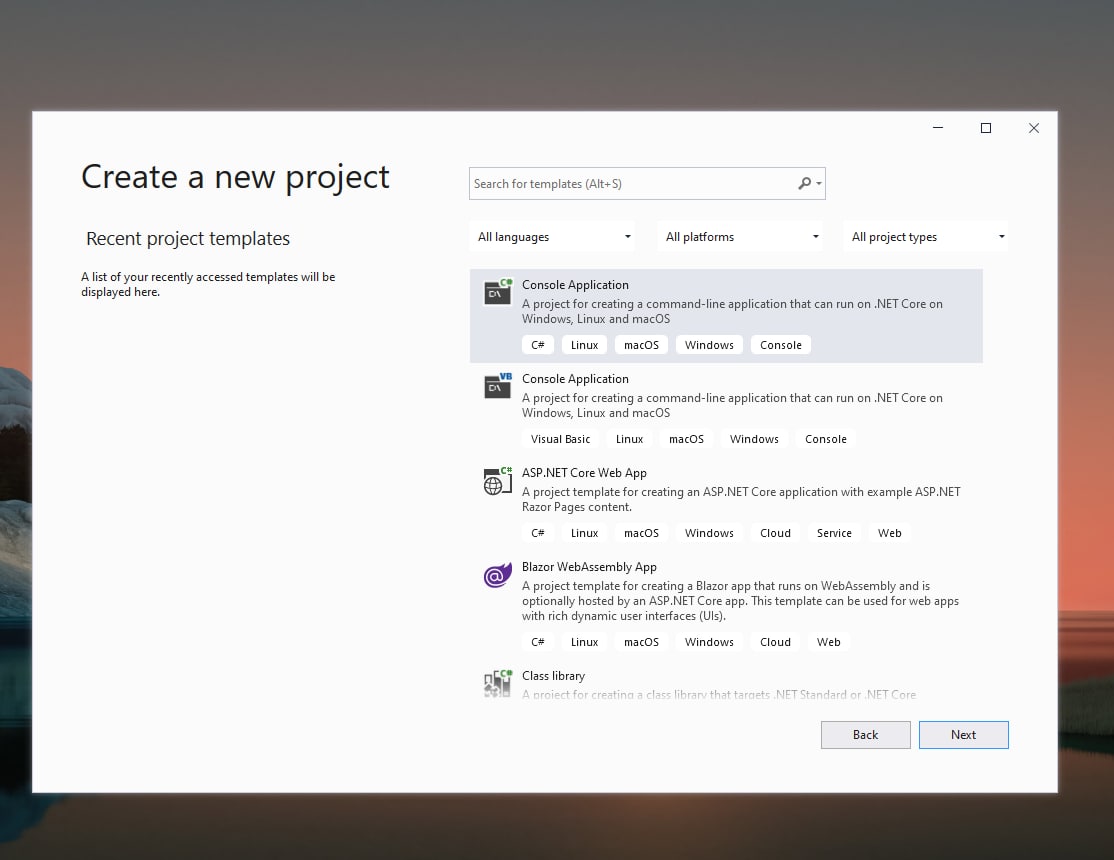Open the All project types dropdown
1114x860 pixels.
tap(926, 237)
